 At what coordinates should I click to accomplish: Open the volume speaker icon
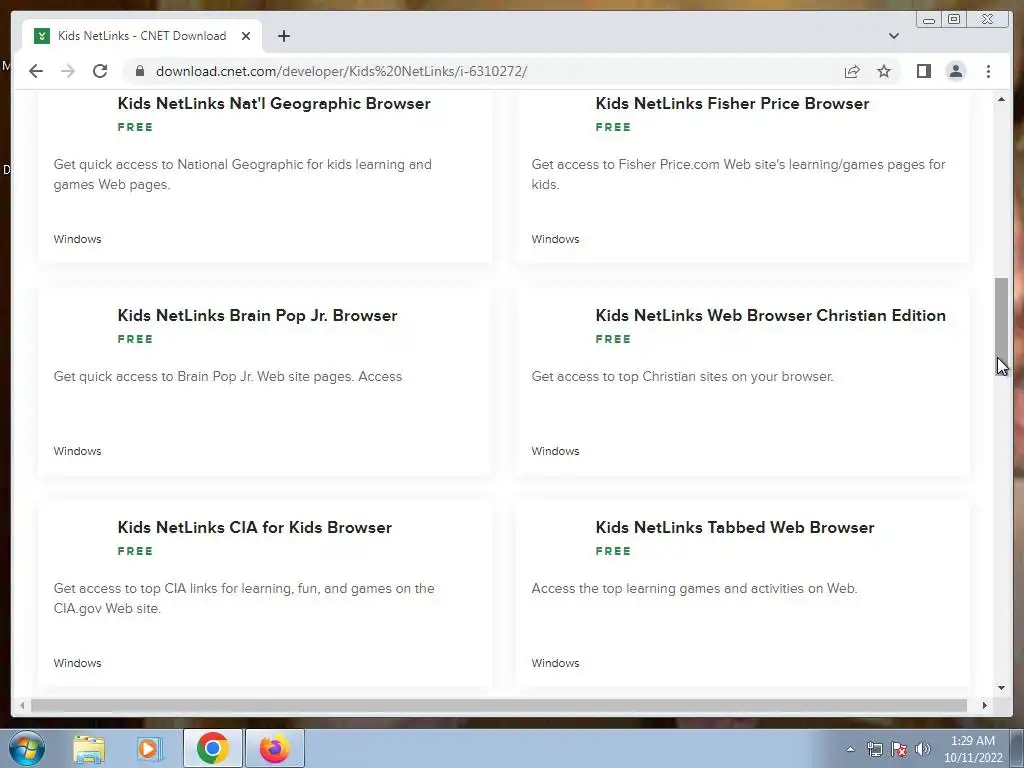(x=923, y=749)
